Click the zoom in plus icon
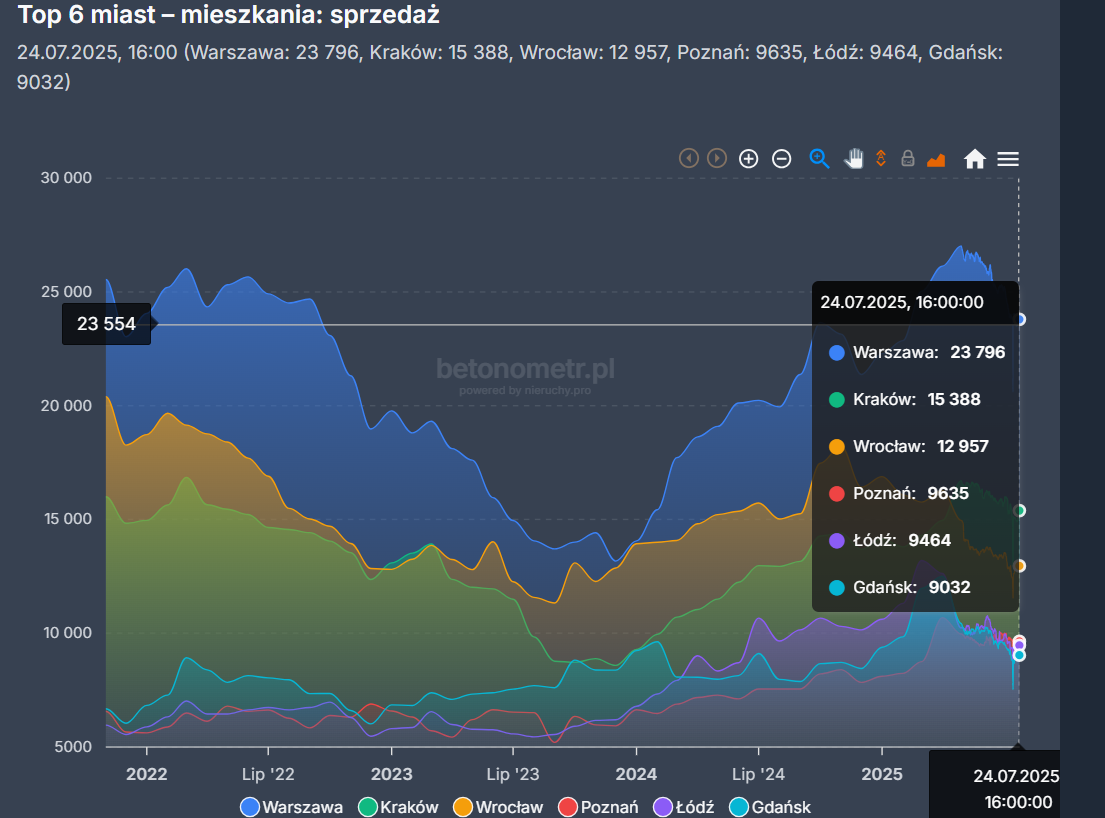Viewport: 1105px width, 818px height. click(x=748, y=158)
